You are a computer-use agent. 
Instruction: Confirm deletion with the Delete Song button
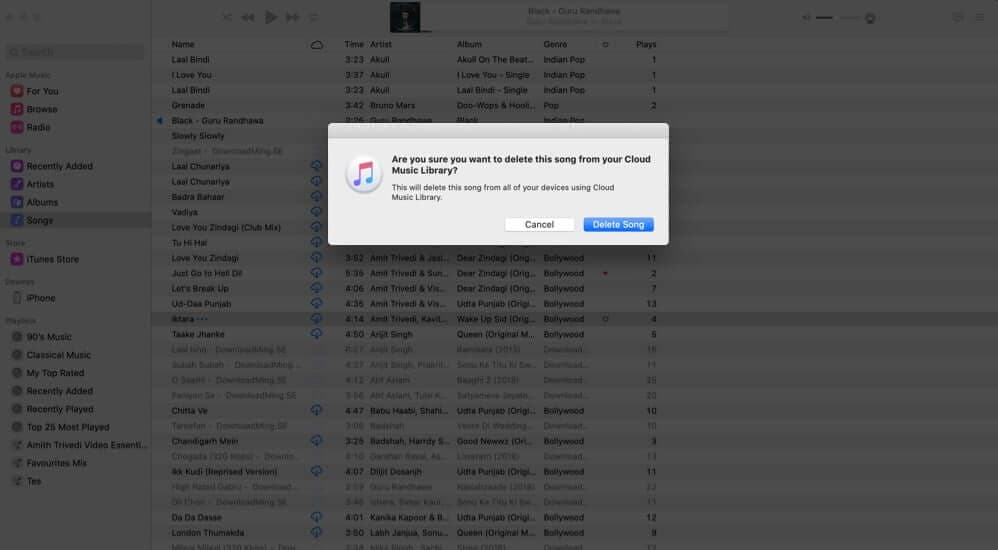click(x=618, y=225)
